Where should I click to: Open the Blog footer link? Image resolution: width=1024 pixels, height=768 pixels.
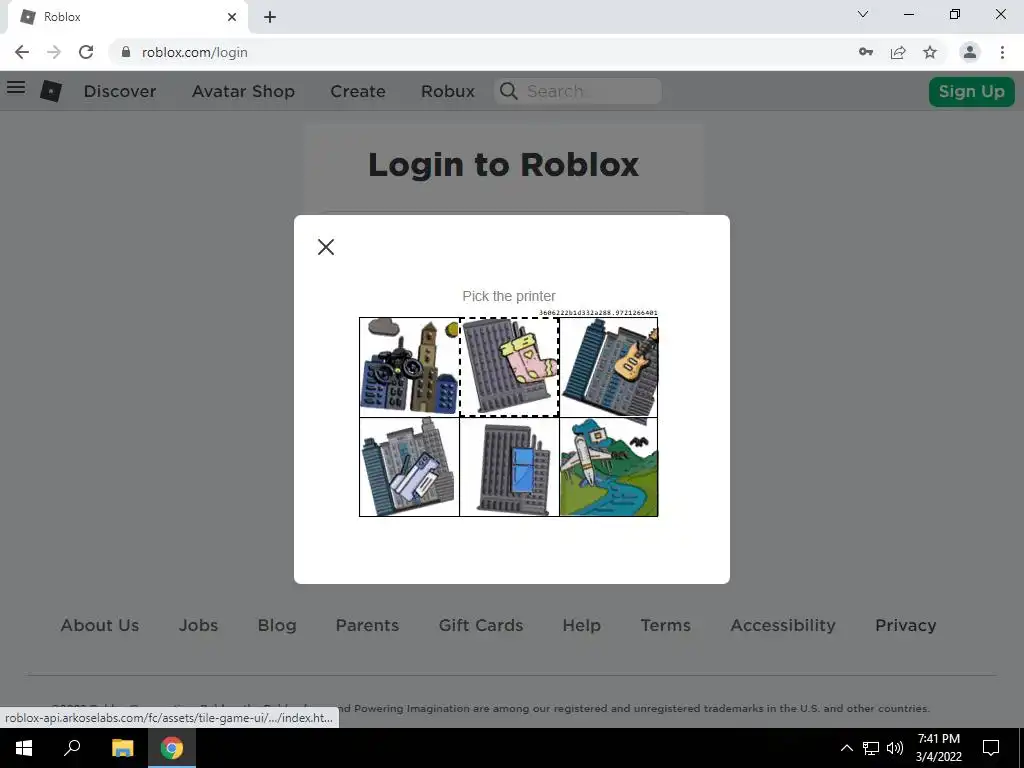pyautogui.click(x=277, y=625)
